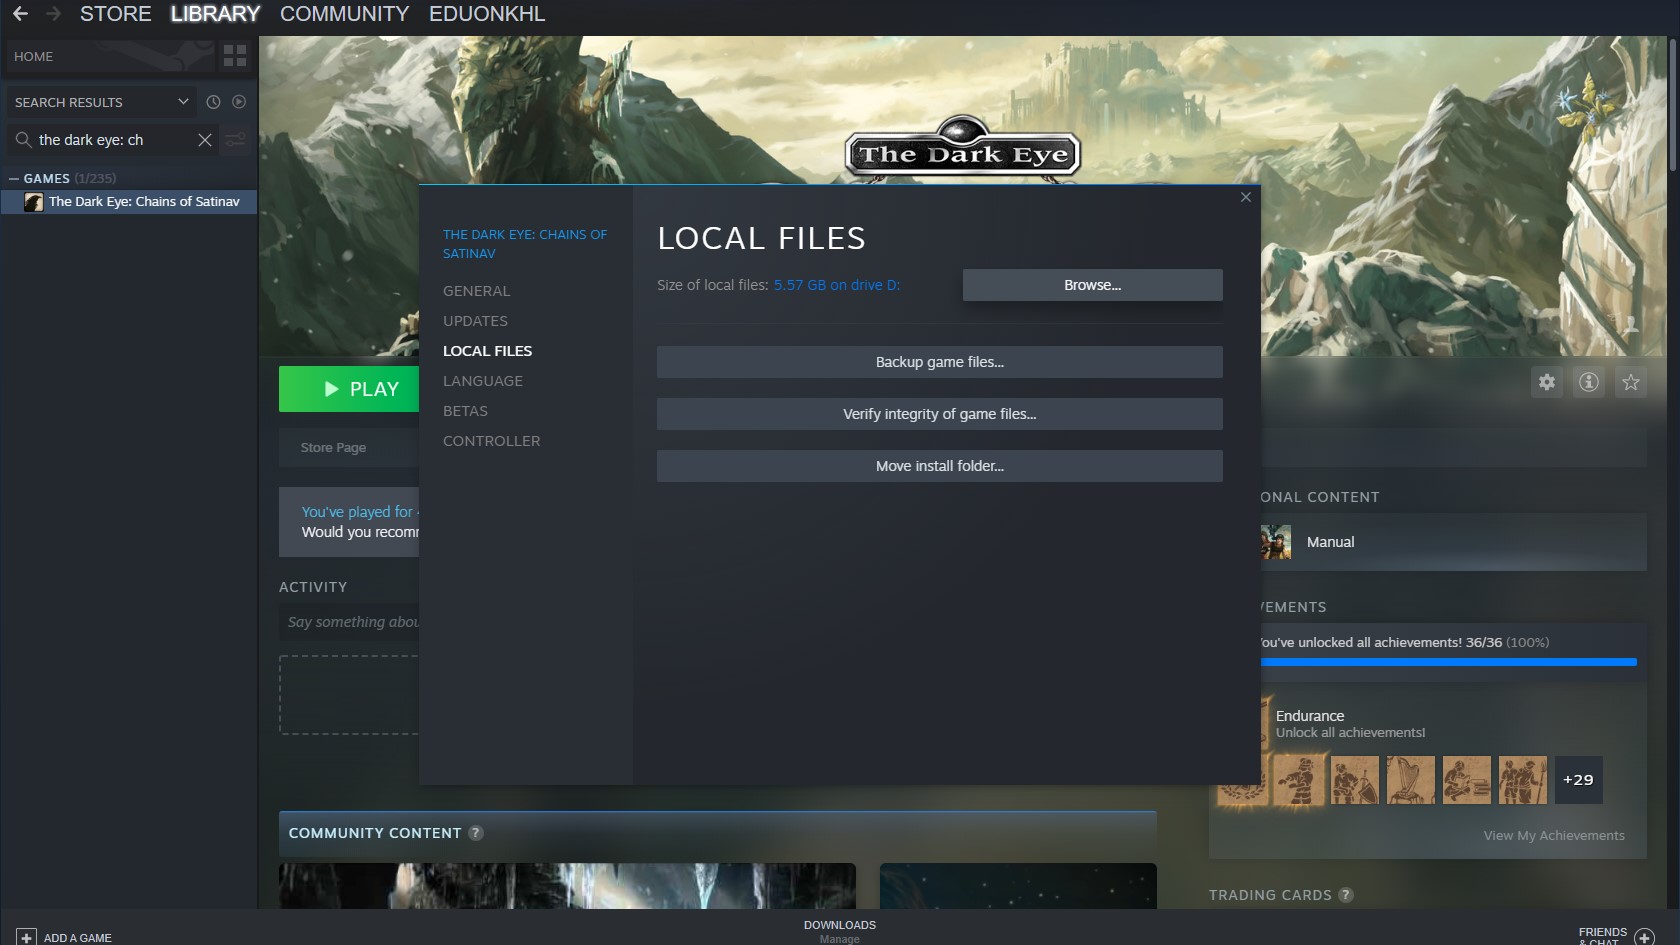Open first community content screenshot
Viewport: 1680px width, 945px height.
click(567, 886)
